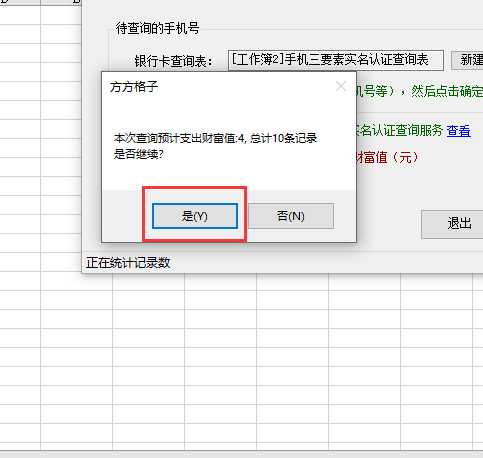Click the 正在统计记录数 status text
483x458 pixels.
[x=128, y=263]
